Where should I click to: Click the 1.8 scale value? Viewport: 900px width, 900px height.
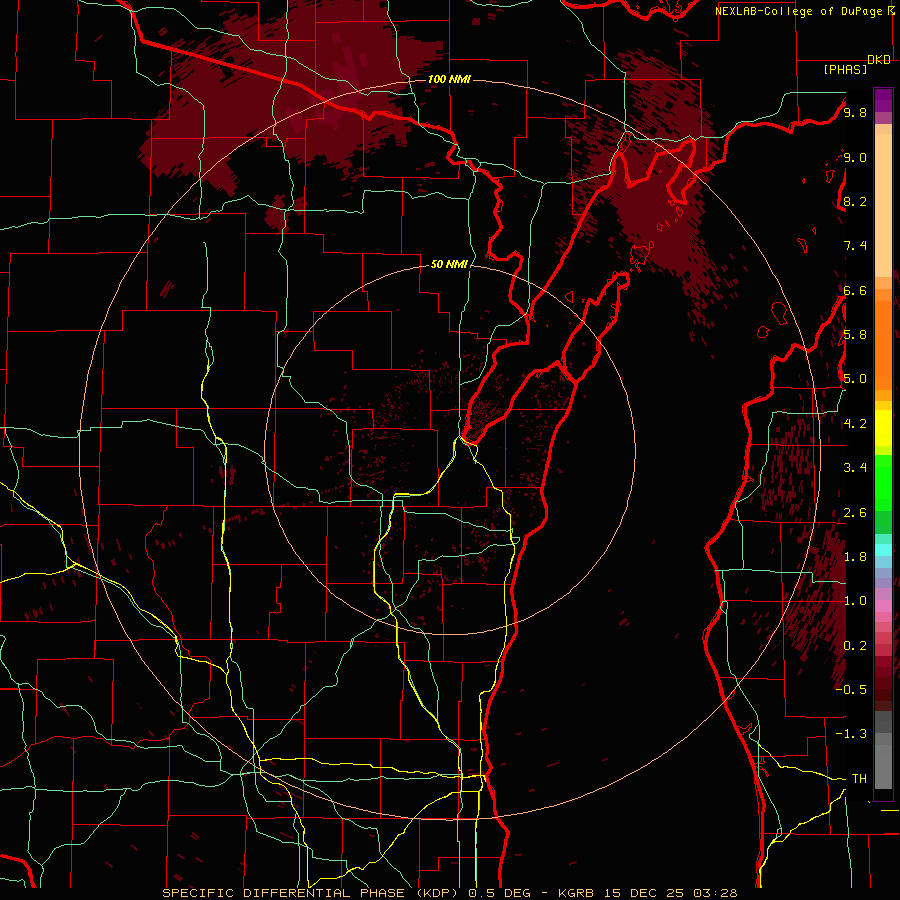coord(855,557)
